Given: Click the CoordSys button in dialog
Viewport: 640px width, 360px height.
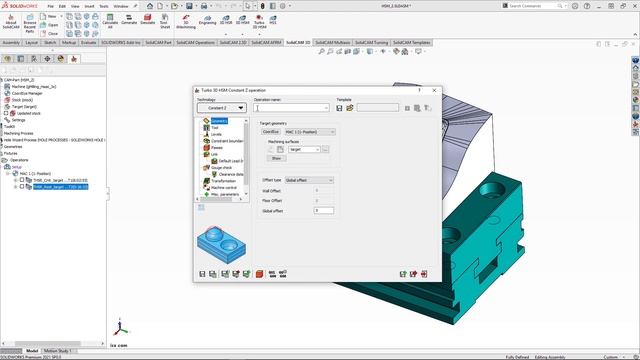Looking at the screenshot, I should [x=271, y=132].
